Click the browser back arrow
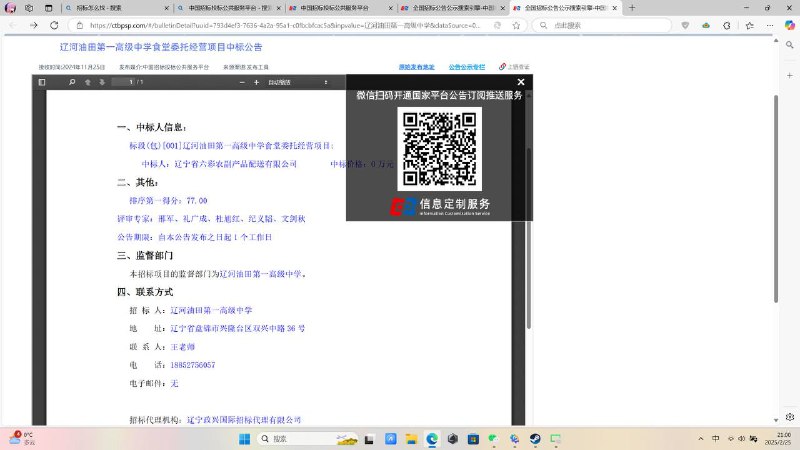Screen dimensions: 800x450 coord(13,25)
